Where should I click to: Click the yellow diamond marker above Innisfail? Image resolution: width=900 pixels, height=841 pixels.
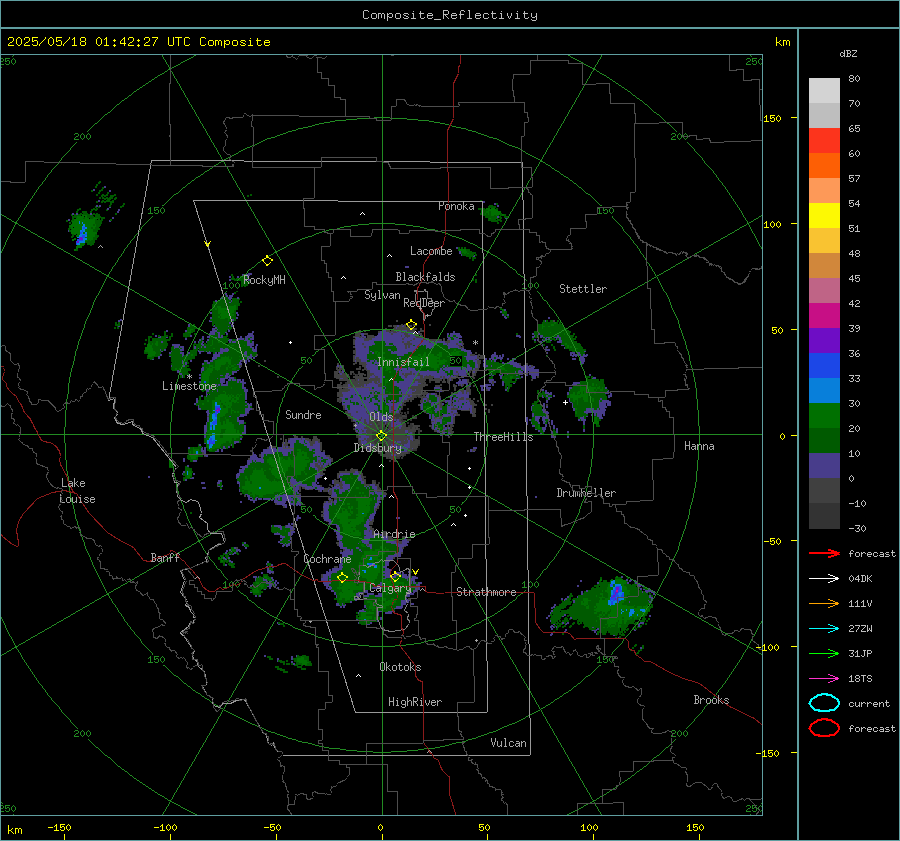411,325
